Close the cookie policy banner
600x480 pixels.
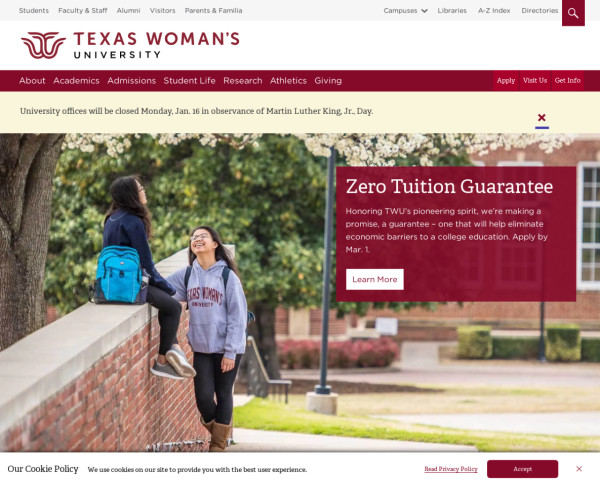click(579, 469)
